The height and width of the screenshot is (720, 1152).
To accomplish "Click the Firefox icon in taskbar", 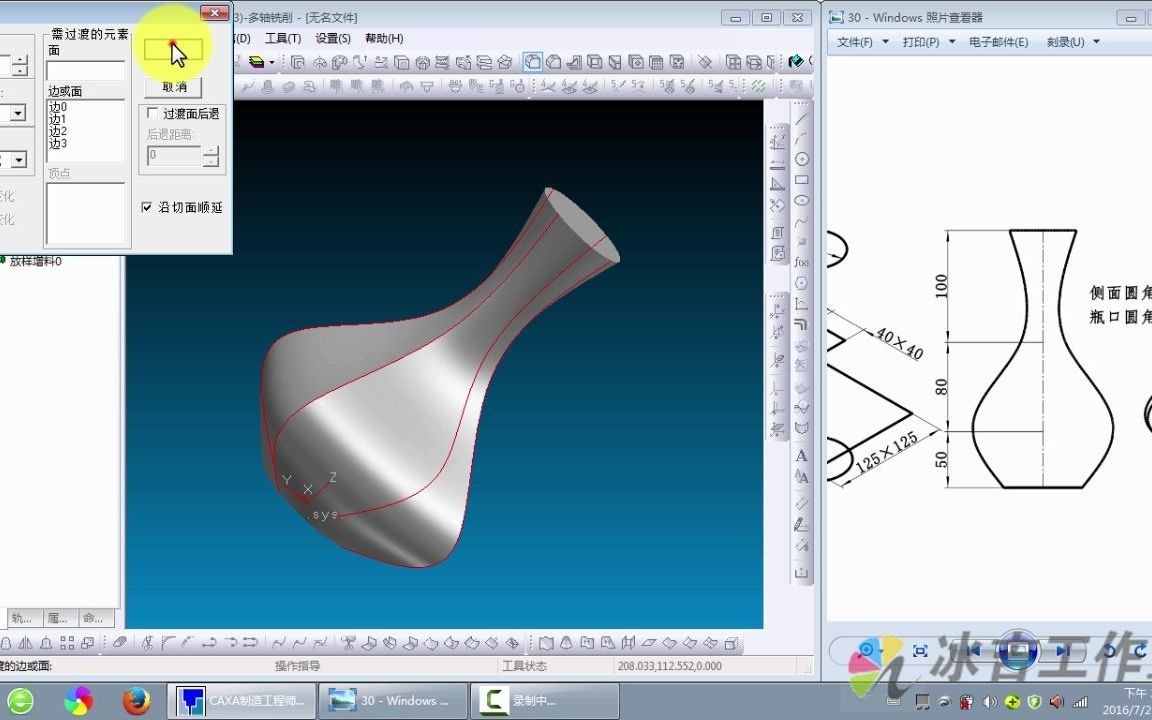I will (137, 700).
